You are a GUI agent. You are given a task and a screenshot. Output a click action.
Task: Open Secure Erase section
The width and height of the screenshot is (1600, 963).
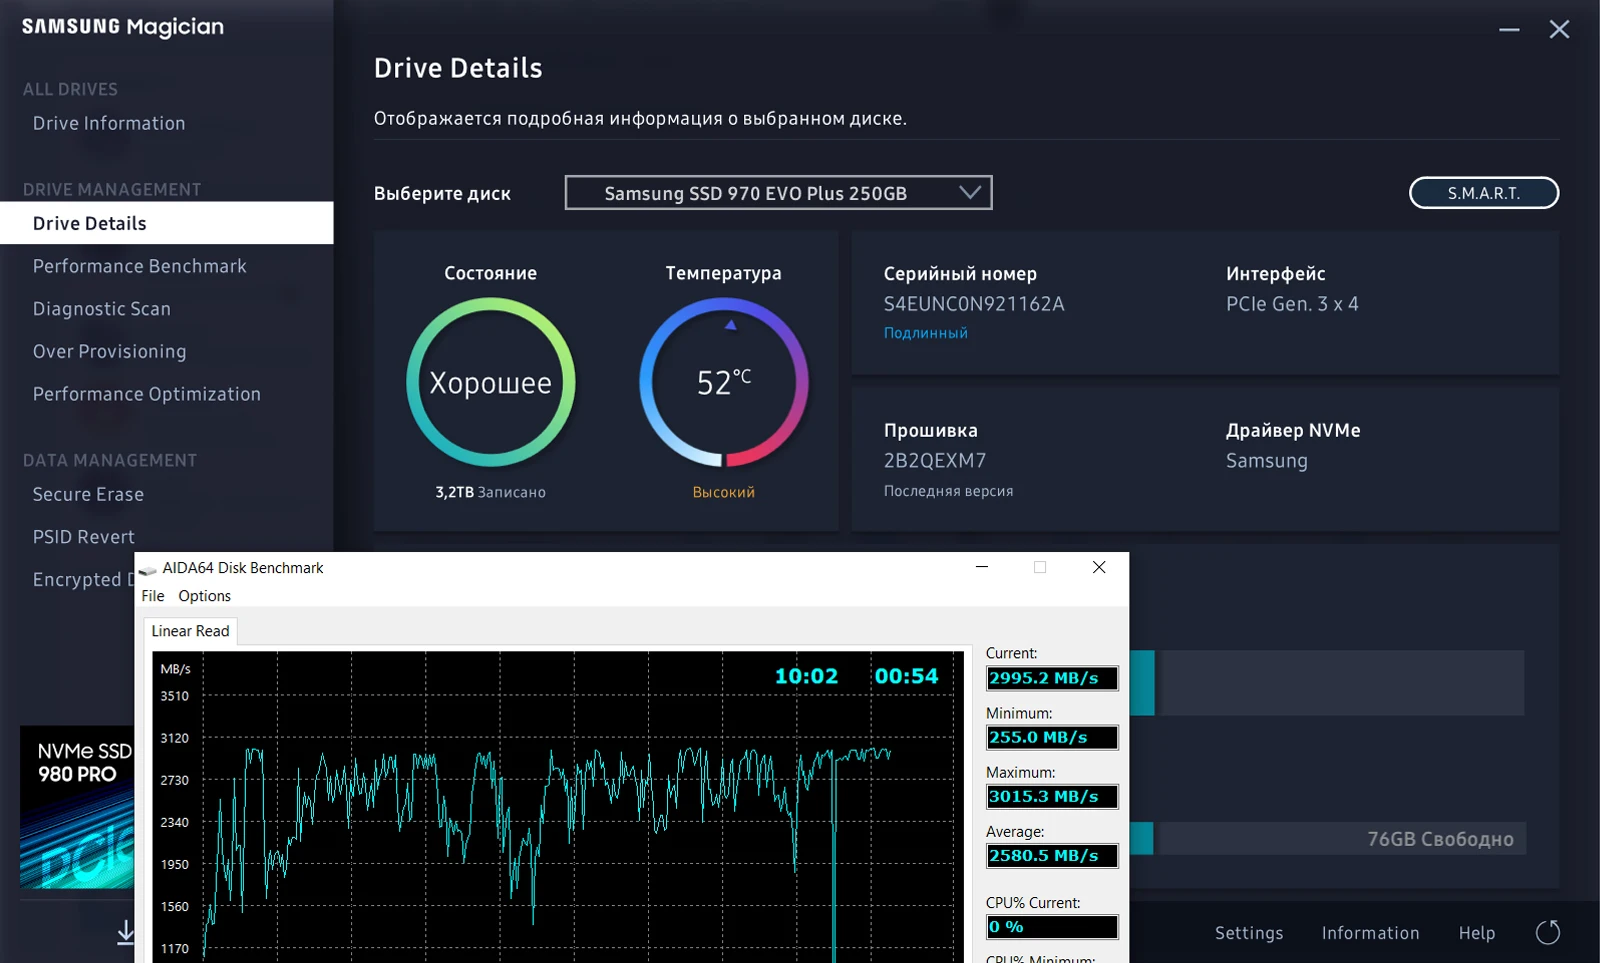88,494
